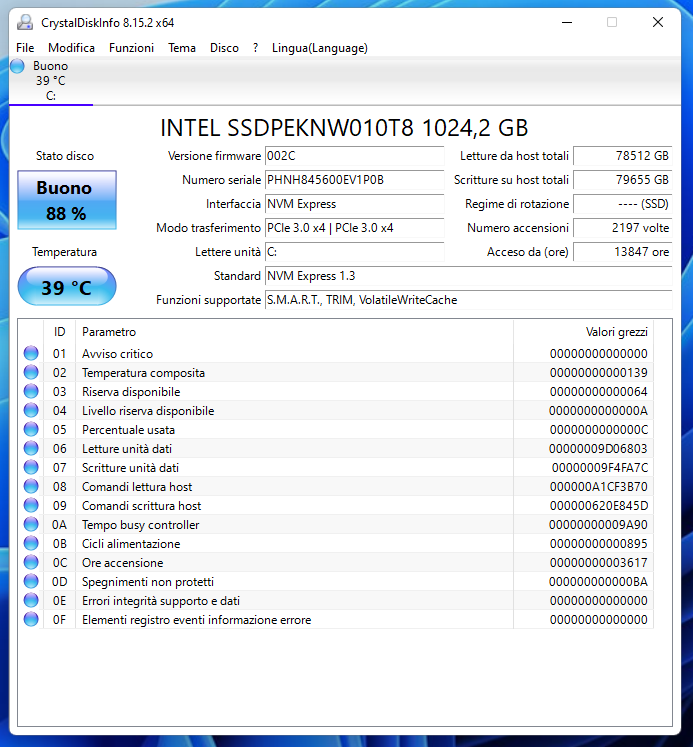Click status orb for Avviso critico row

tap(31, 353)
